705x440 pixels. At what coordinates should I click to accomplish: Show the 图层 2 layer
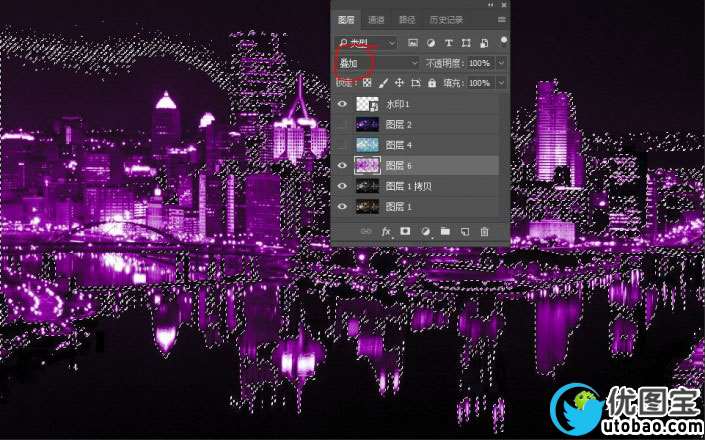343,125
